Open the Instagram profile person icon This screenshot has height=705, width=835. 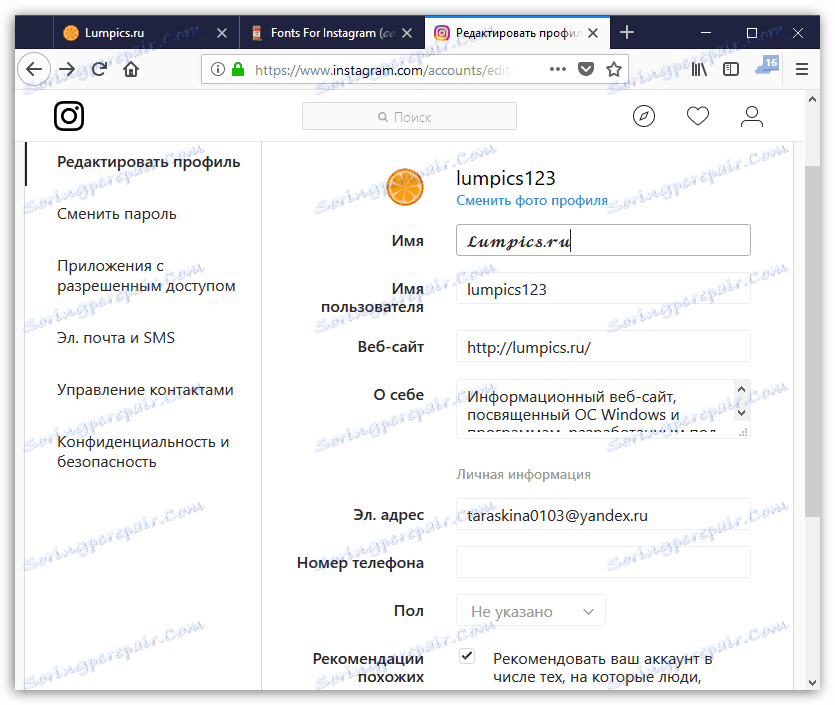pos(752,116)
